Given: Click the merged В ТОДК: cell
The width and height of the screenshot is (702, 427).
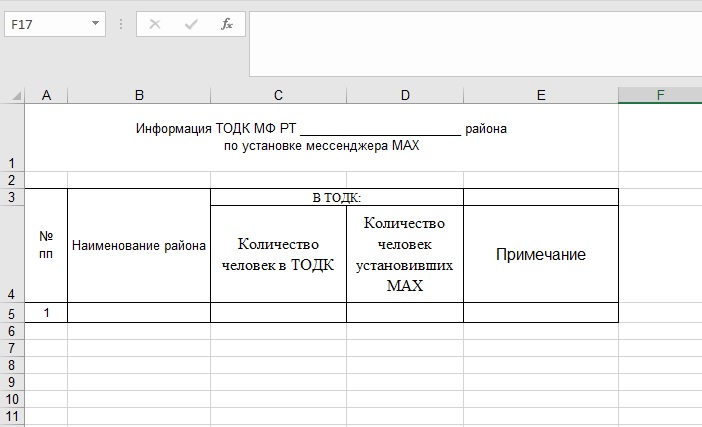Looking at the screenshot, I should (x=337, y=197).
